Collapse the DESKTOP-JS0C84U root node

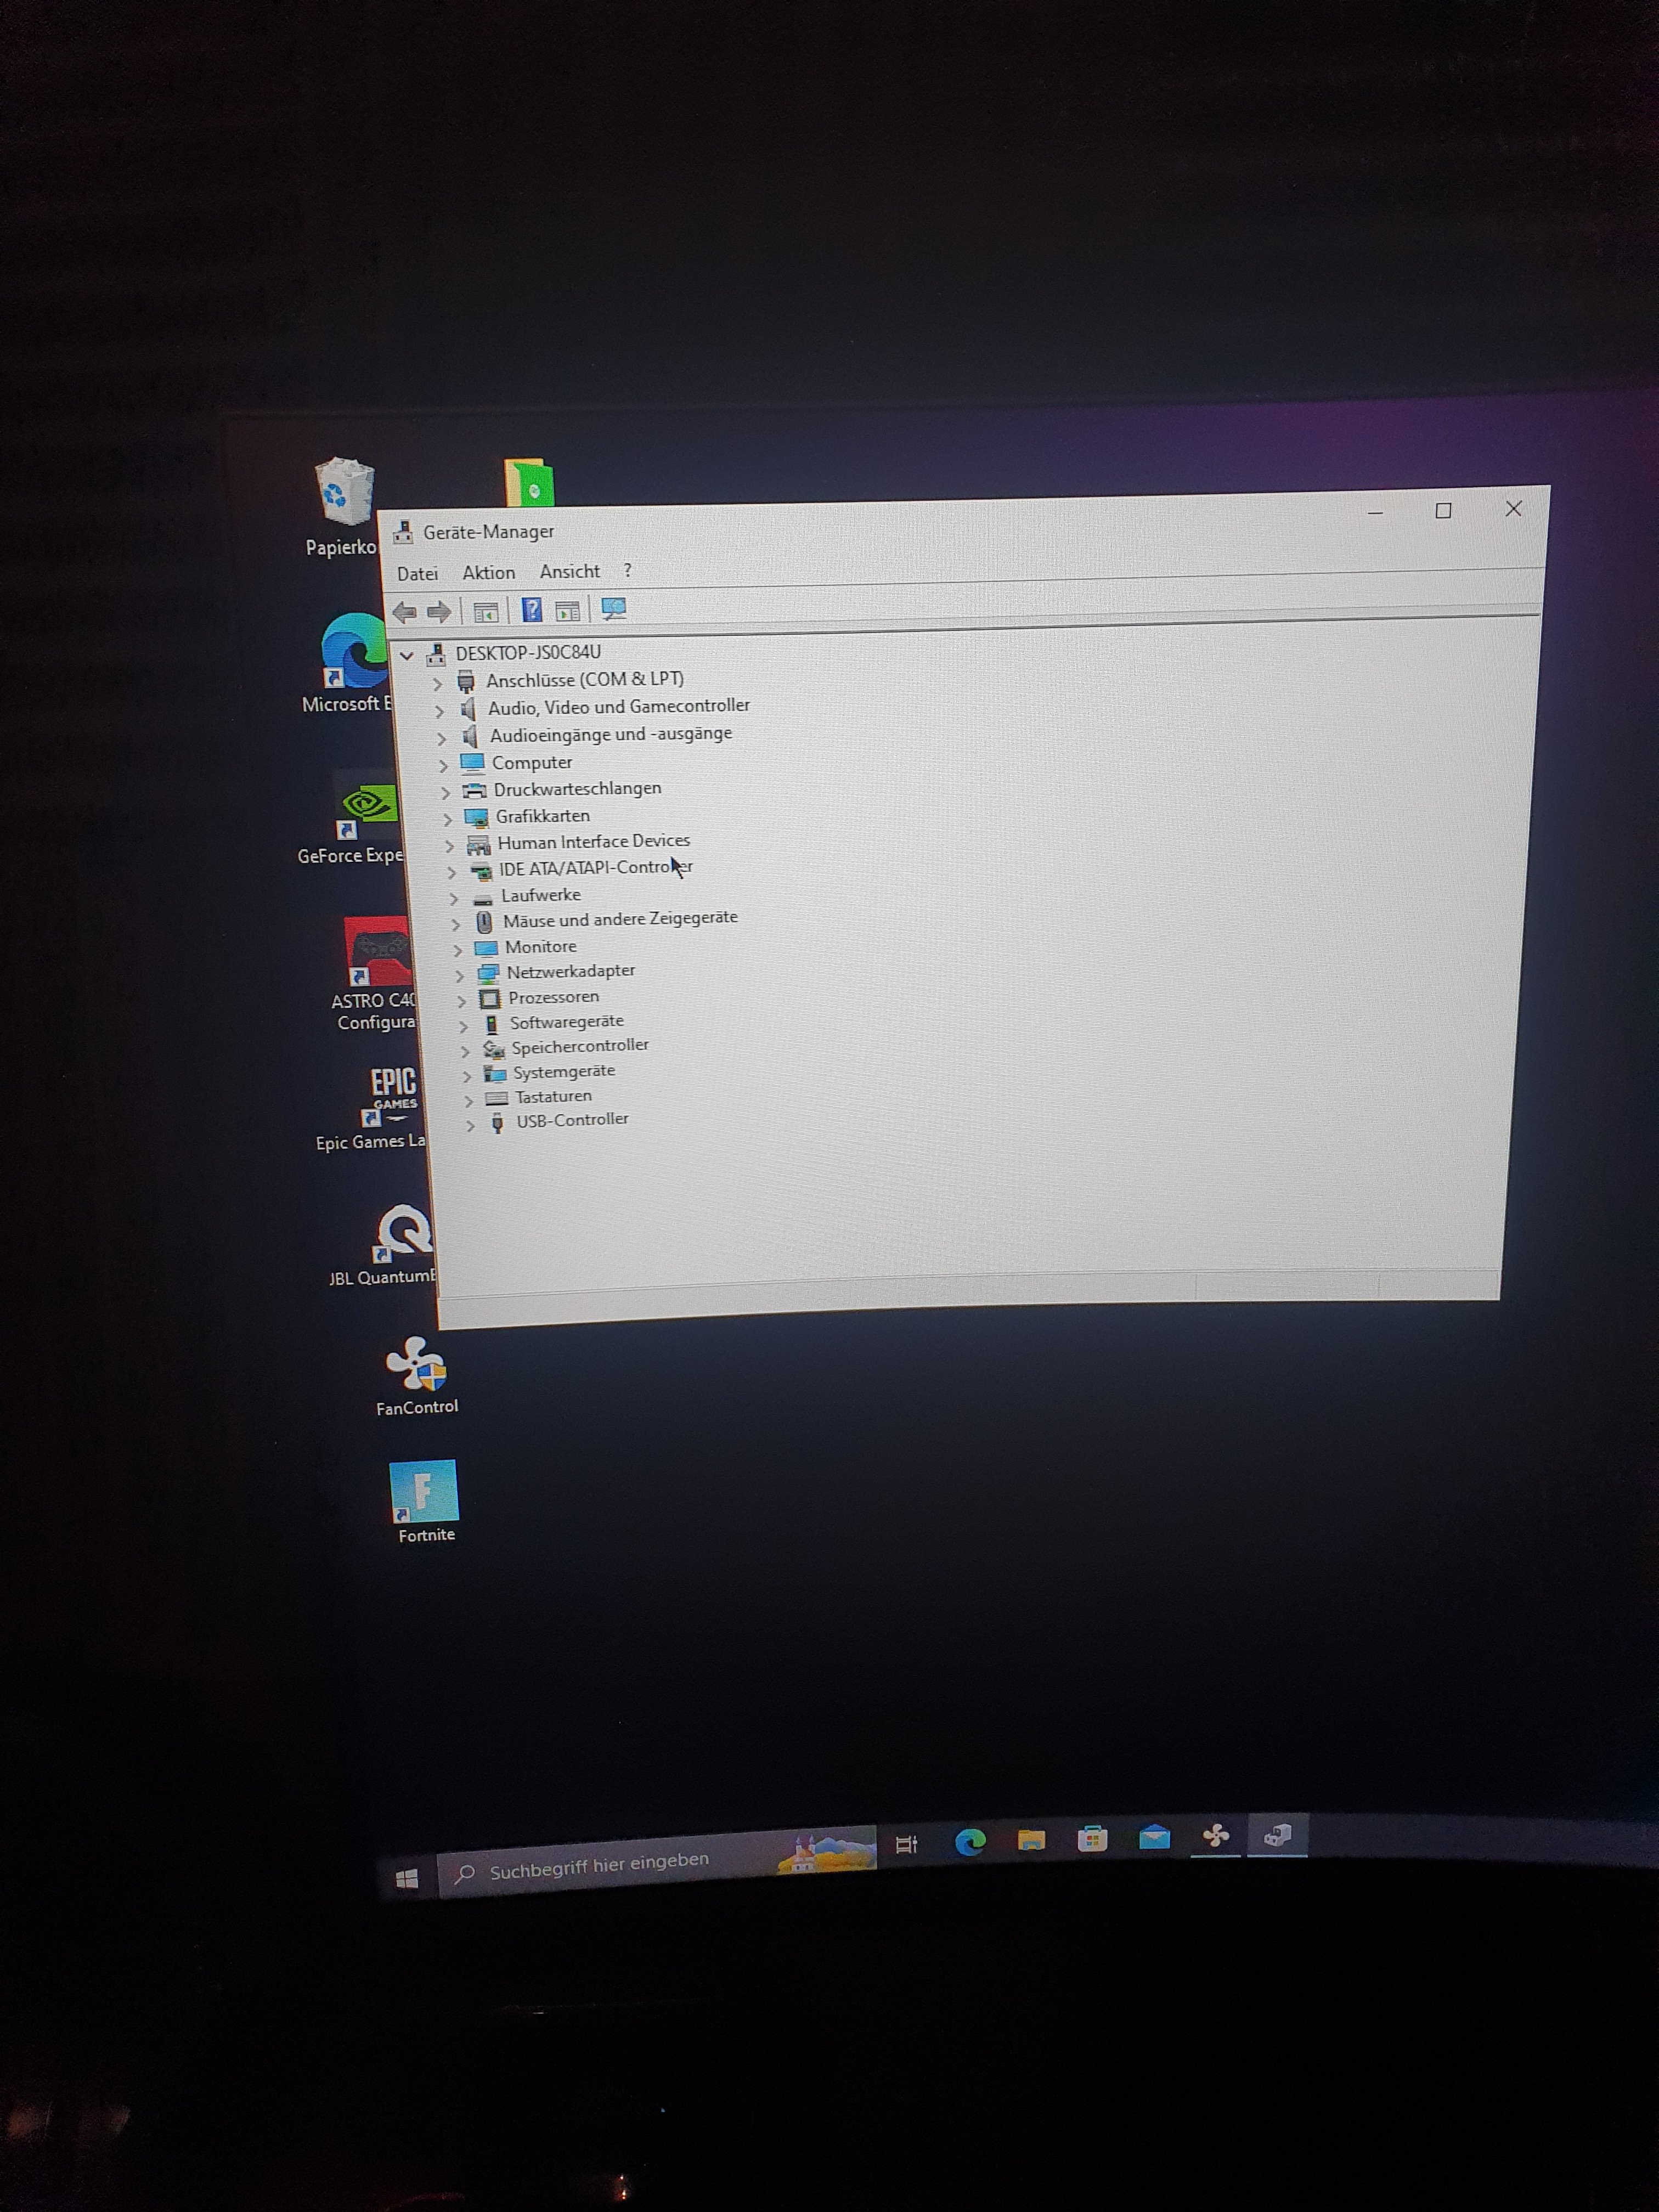(407, 656)
